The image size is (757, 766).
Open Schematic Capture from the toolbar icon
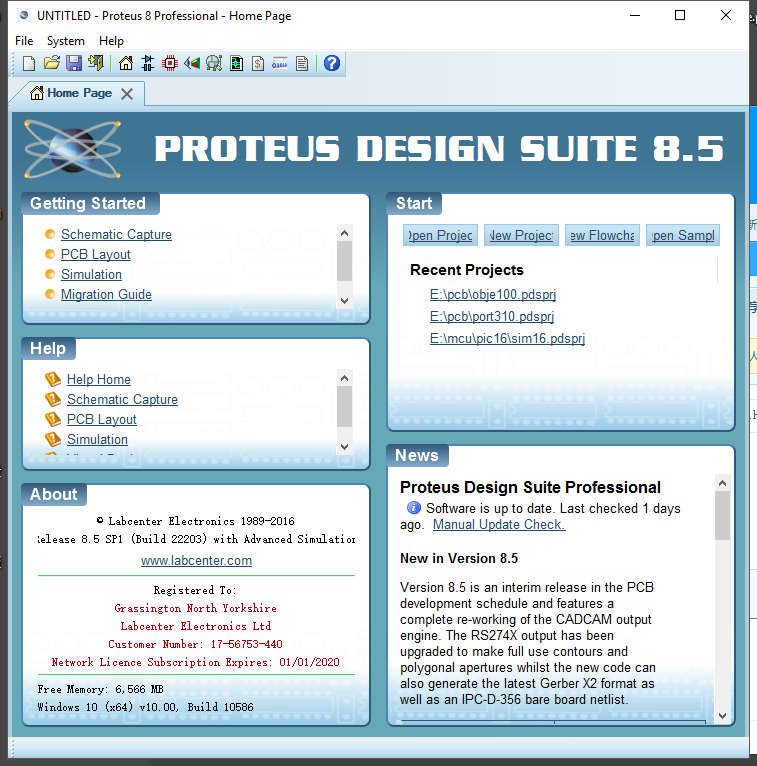click(x=147, y=63)
